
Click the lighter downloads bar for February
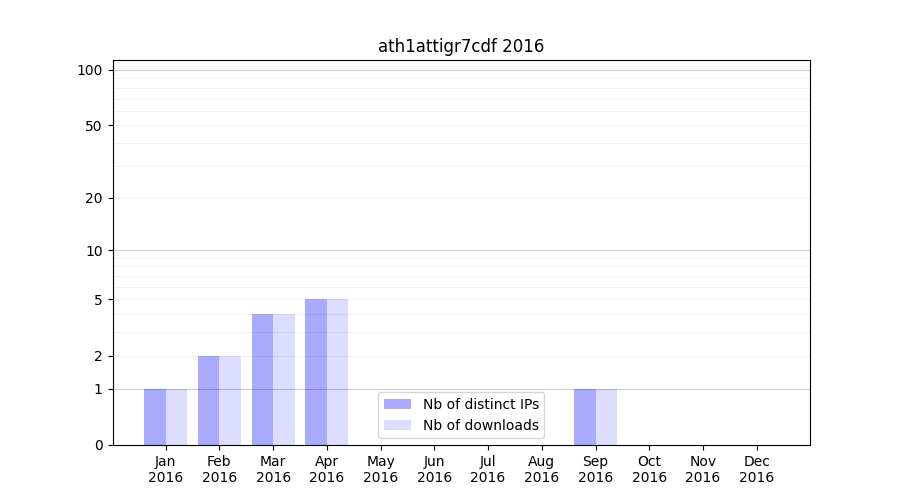point(230,400)
